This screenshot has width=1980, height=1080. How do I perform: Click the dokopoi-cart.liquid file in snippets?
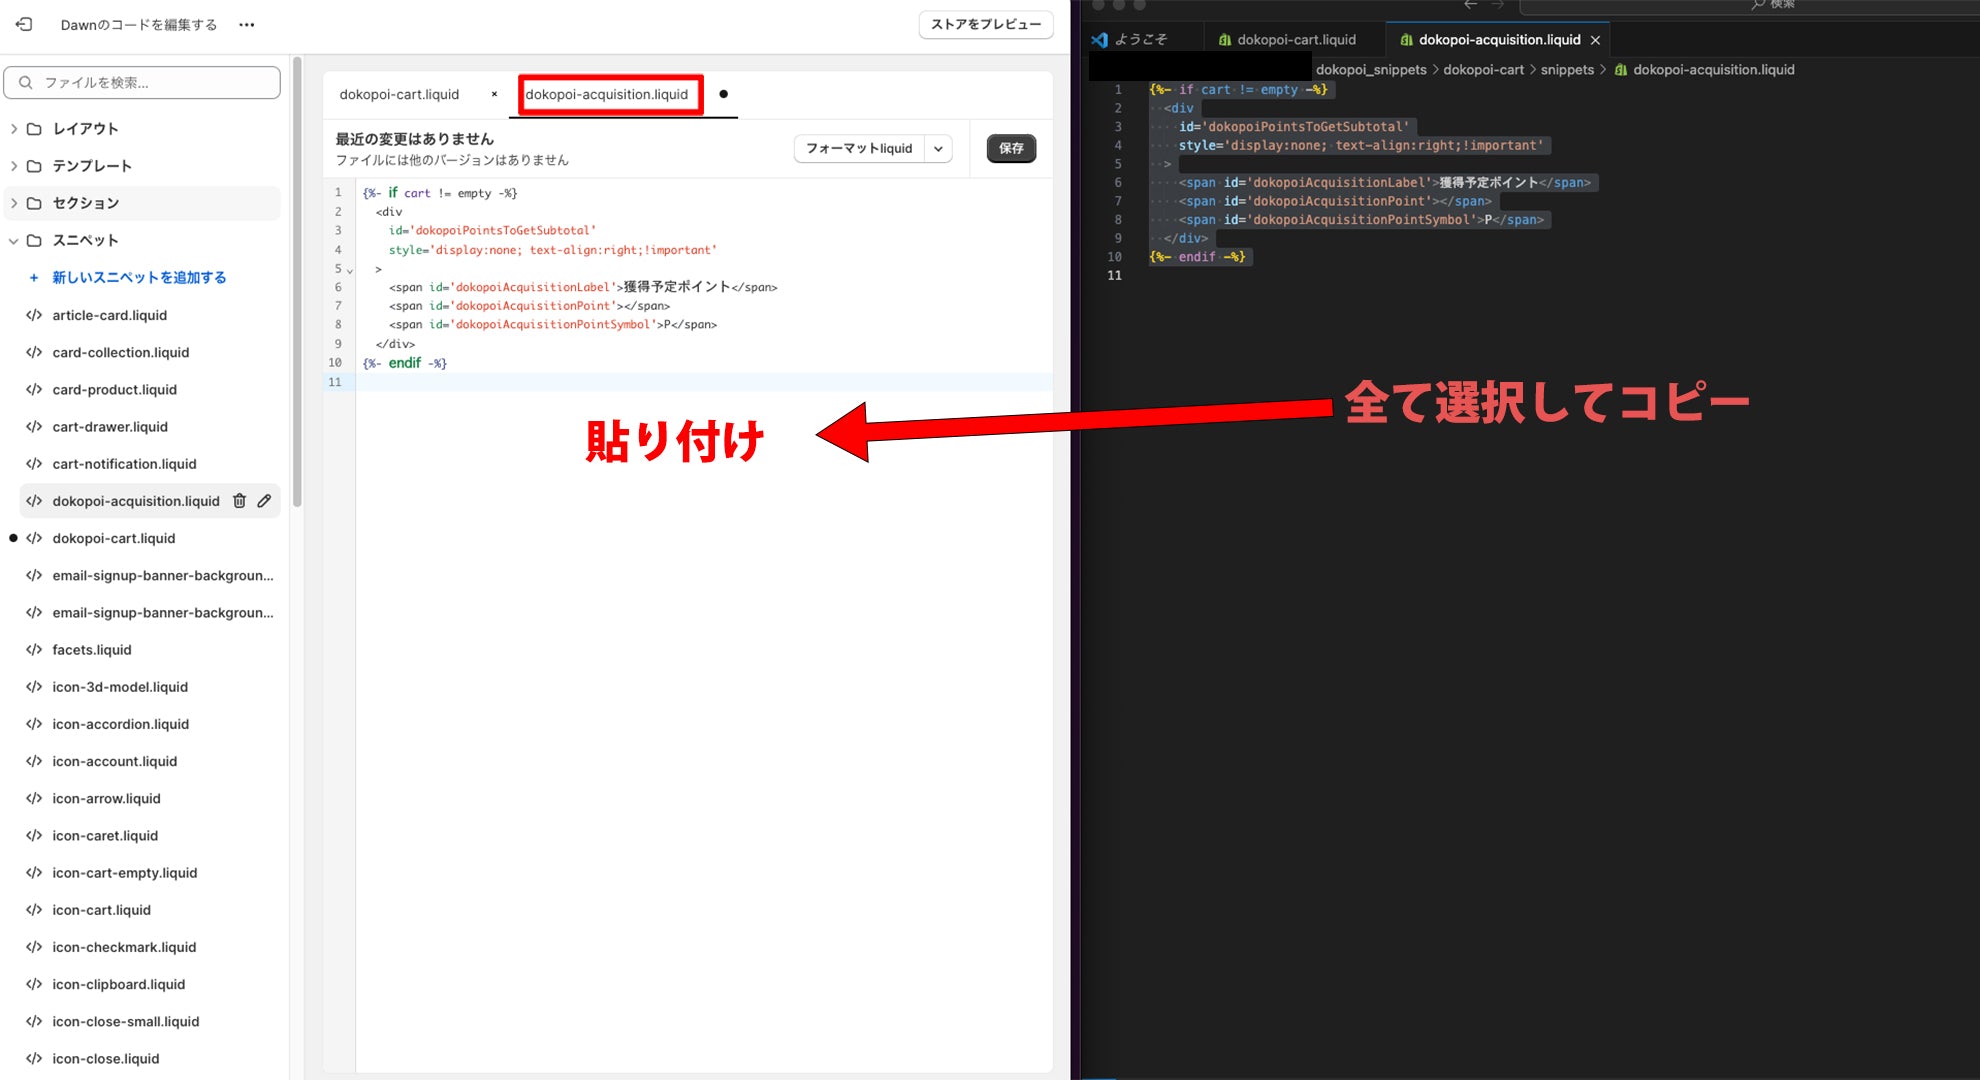pos(113,537)
